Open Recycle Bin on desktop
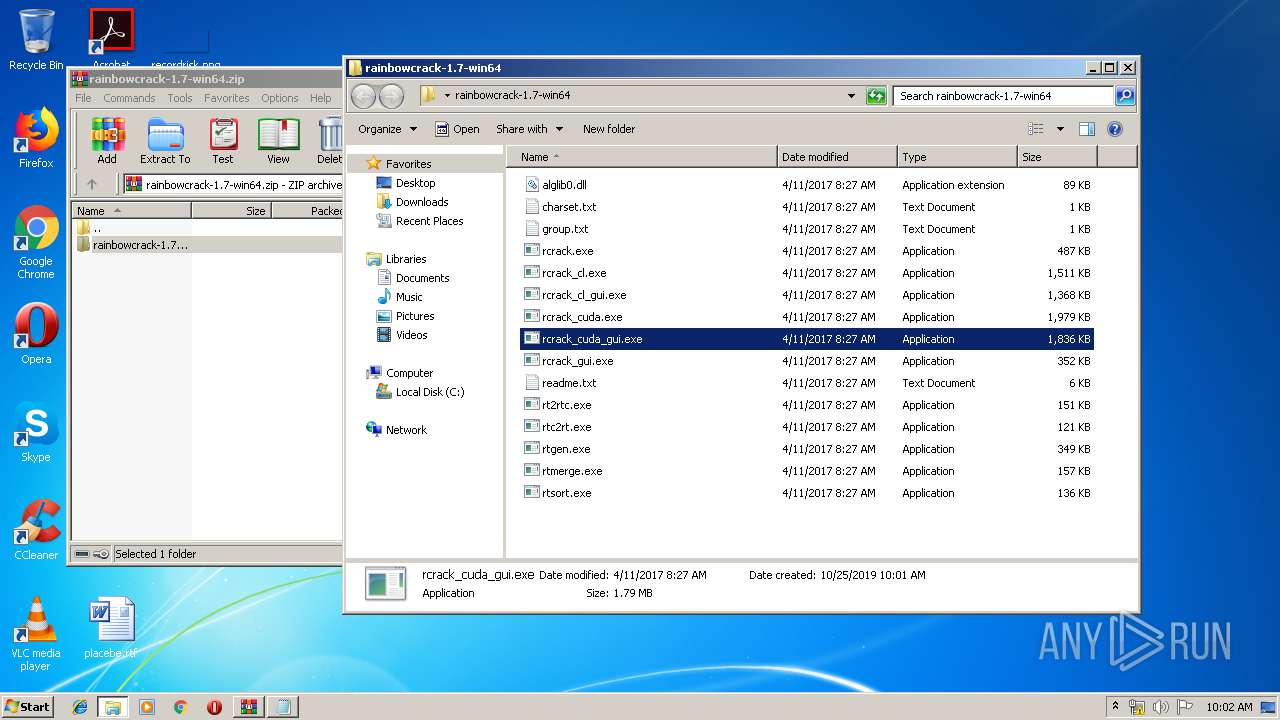The height and width of the screenshot is (720, 1280). pyautogui.click(x=36, y=40)
